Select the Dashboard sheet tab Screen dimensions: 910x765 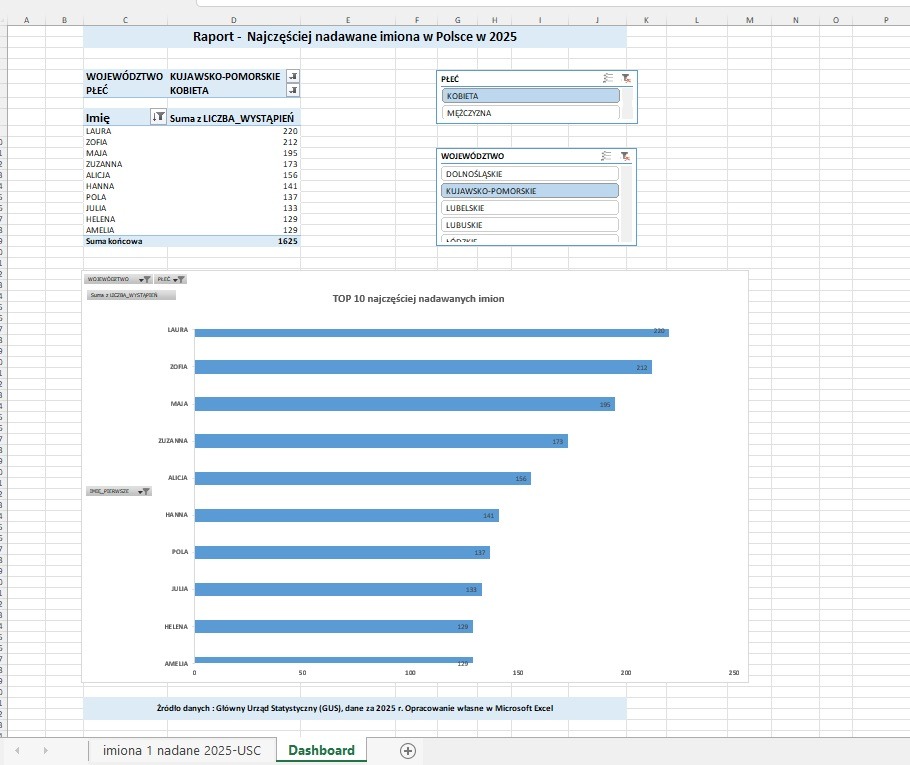point(322,750)
